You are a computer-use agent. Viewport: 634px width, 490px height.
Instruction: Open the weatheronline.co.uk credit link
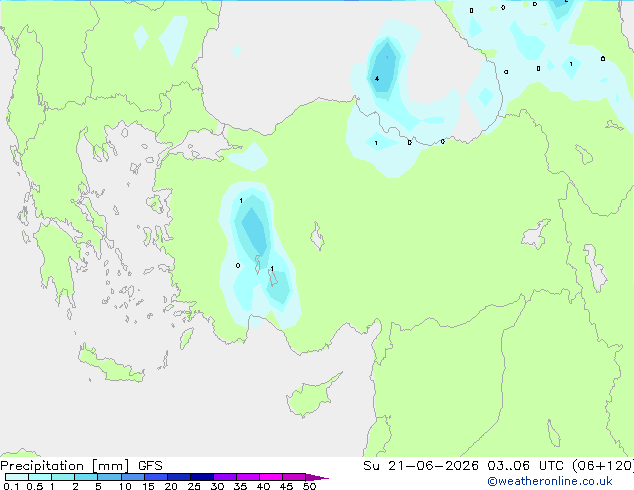(550, 481)
